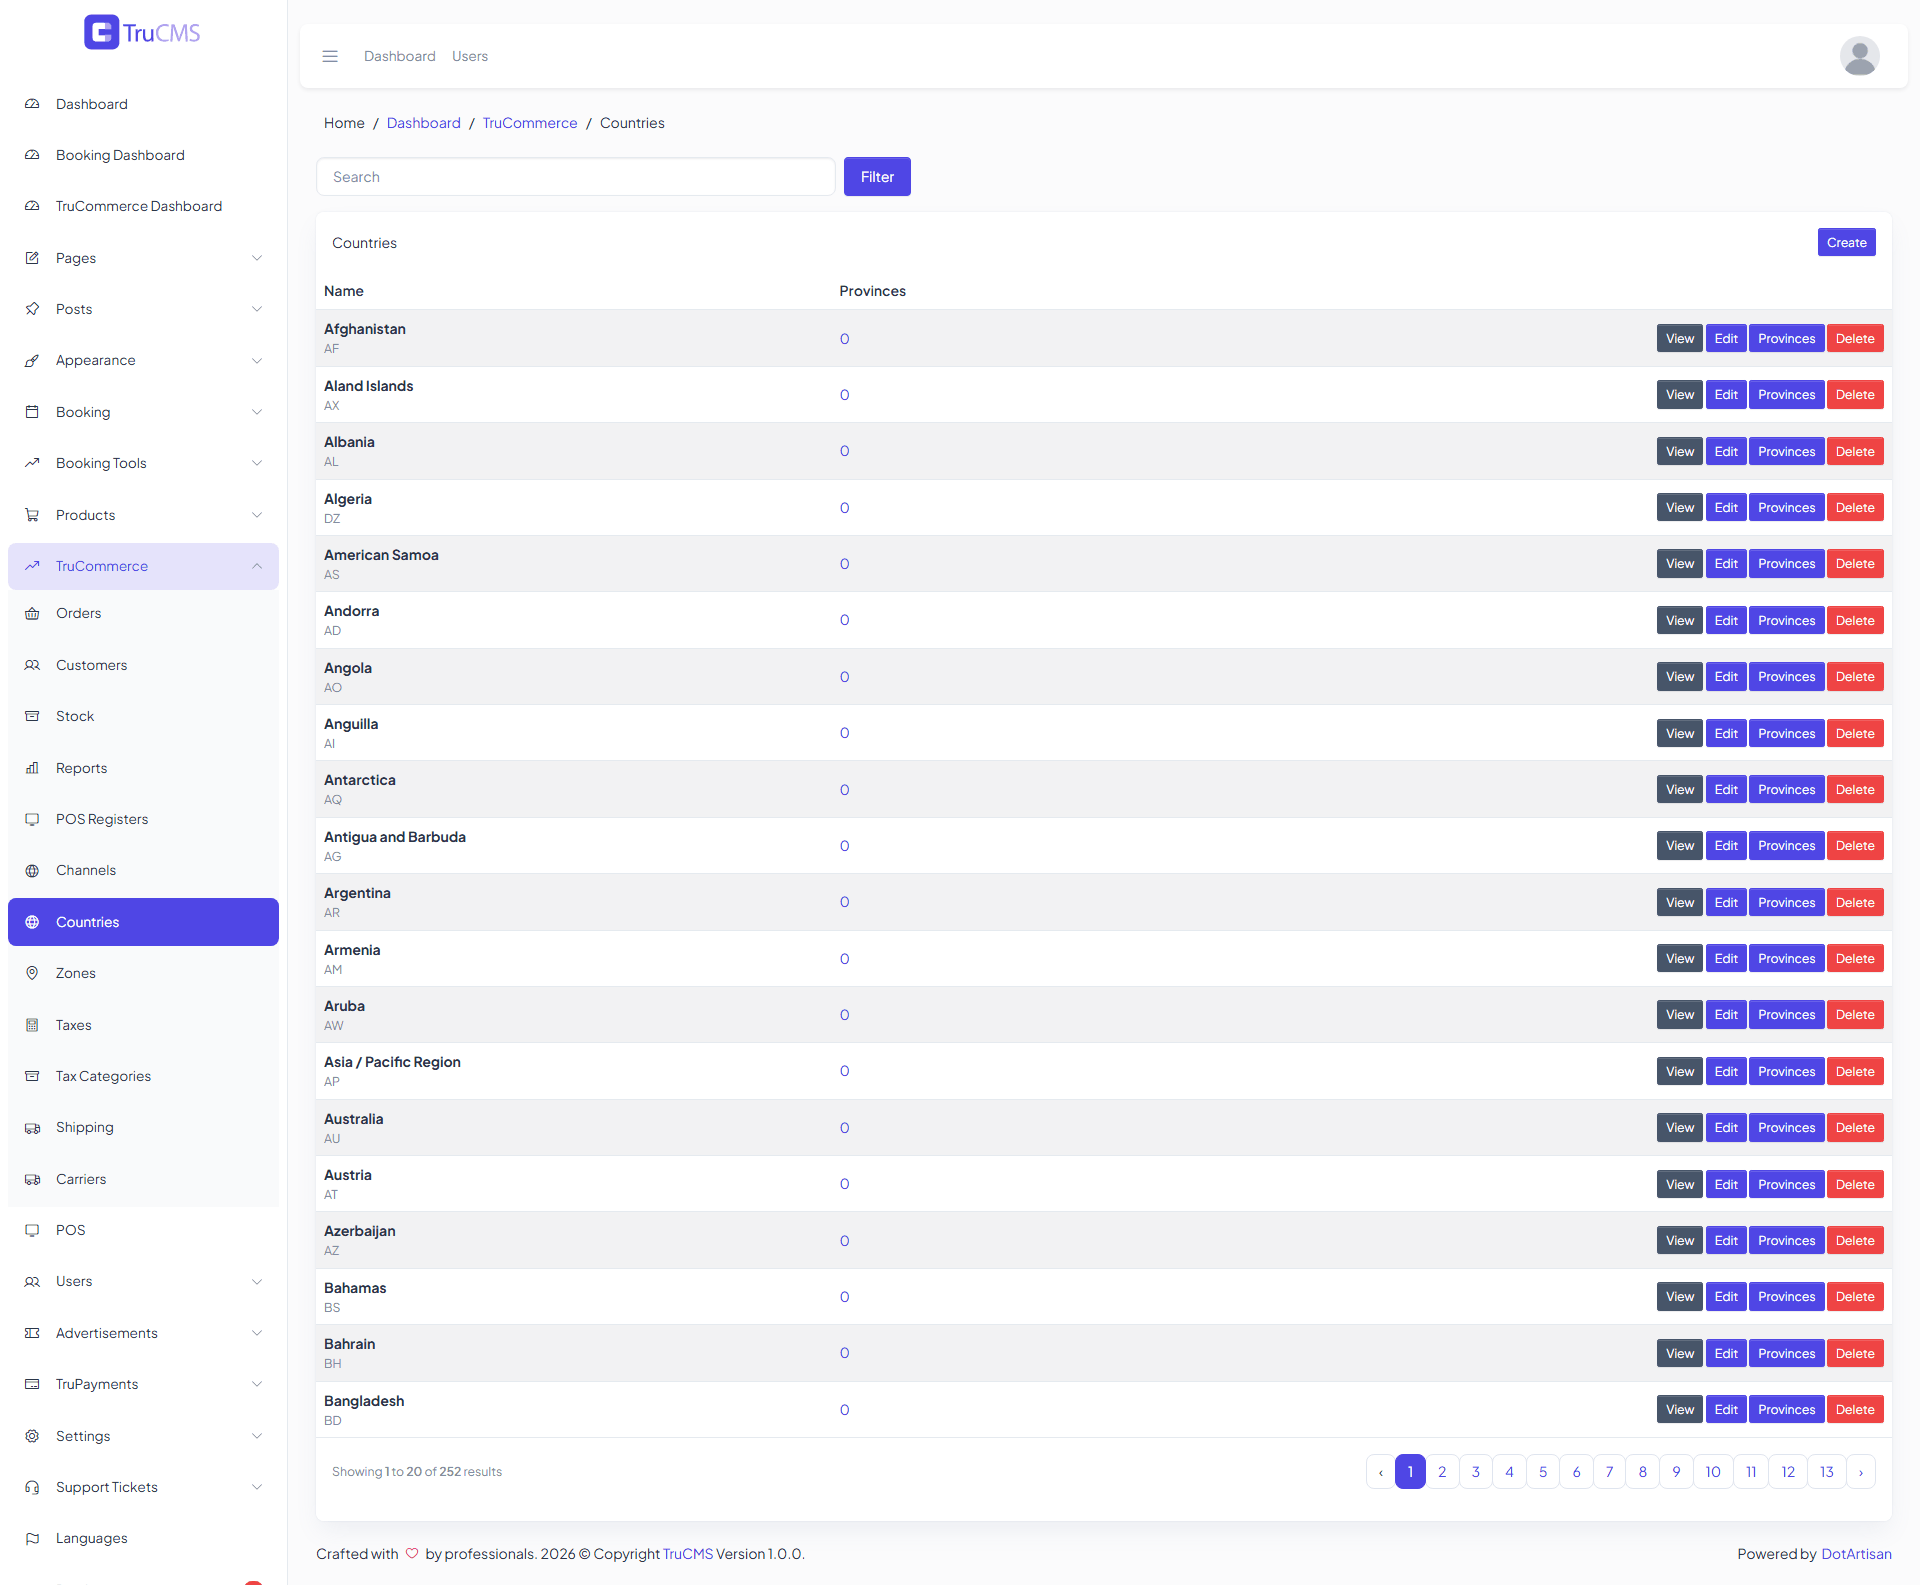Click the Filter button
Screen dimensions: 1920x1585
877,177
